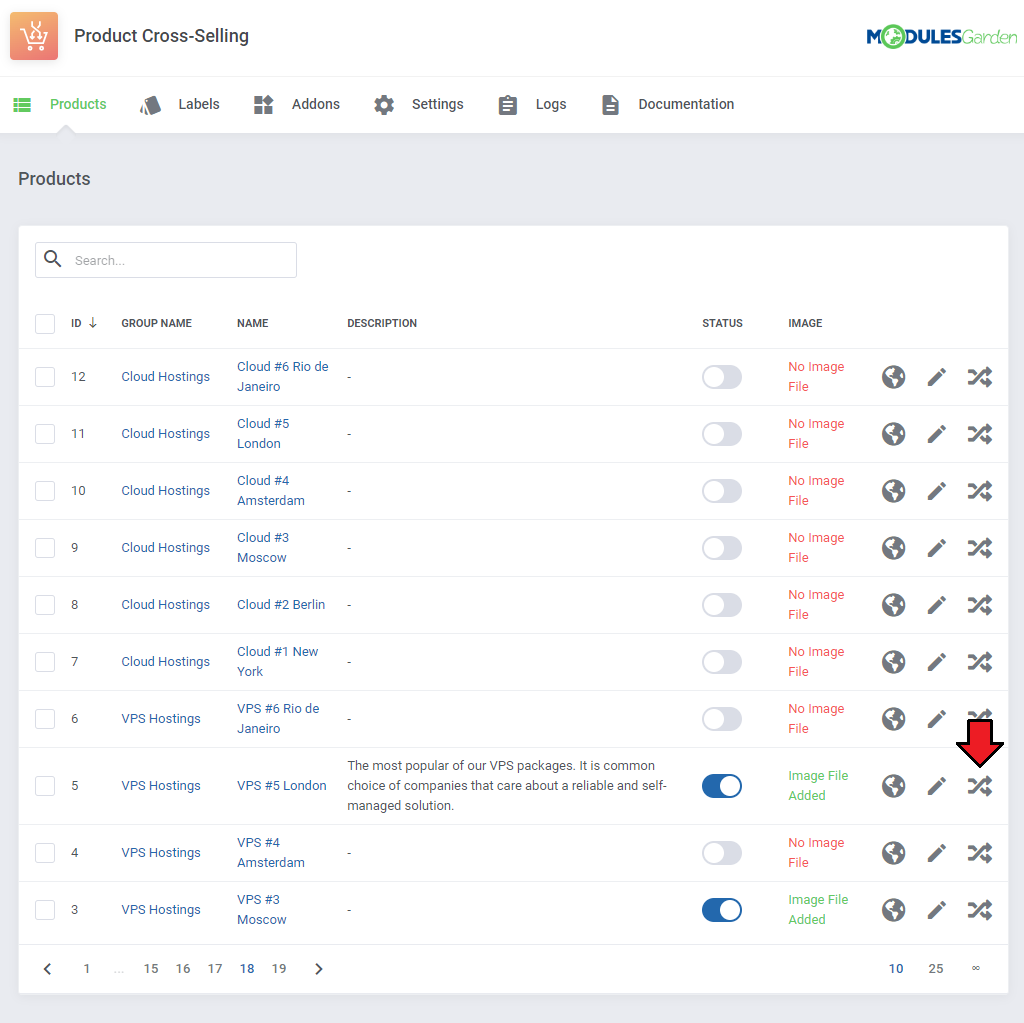Open globe icon for Cloud #2 Berlin
The width and height of the screenshot is (1024, 1023).
tap(893, 605)
